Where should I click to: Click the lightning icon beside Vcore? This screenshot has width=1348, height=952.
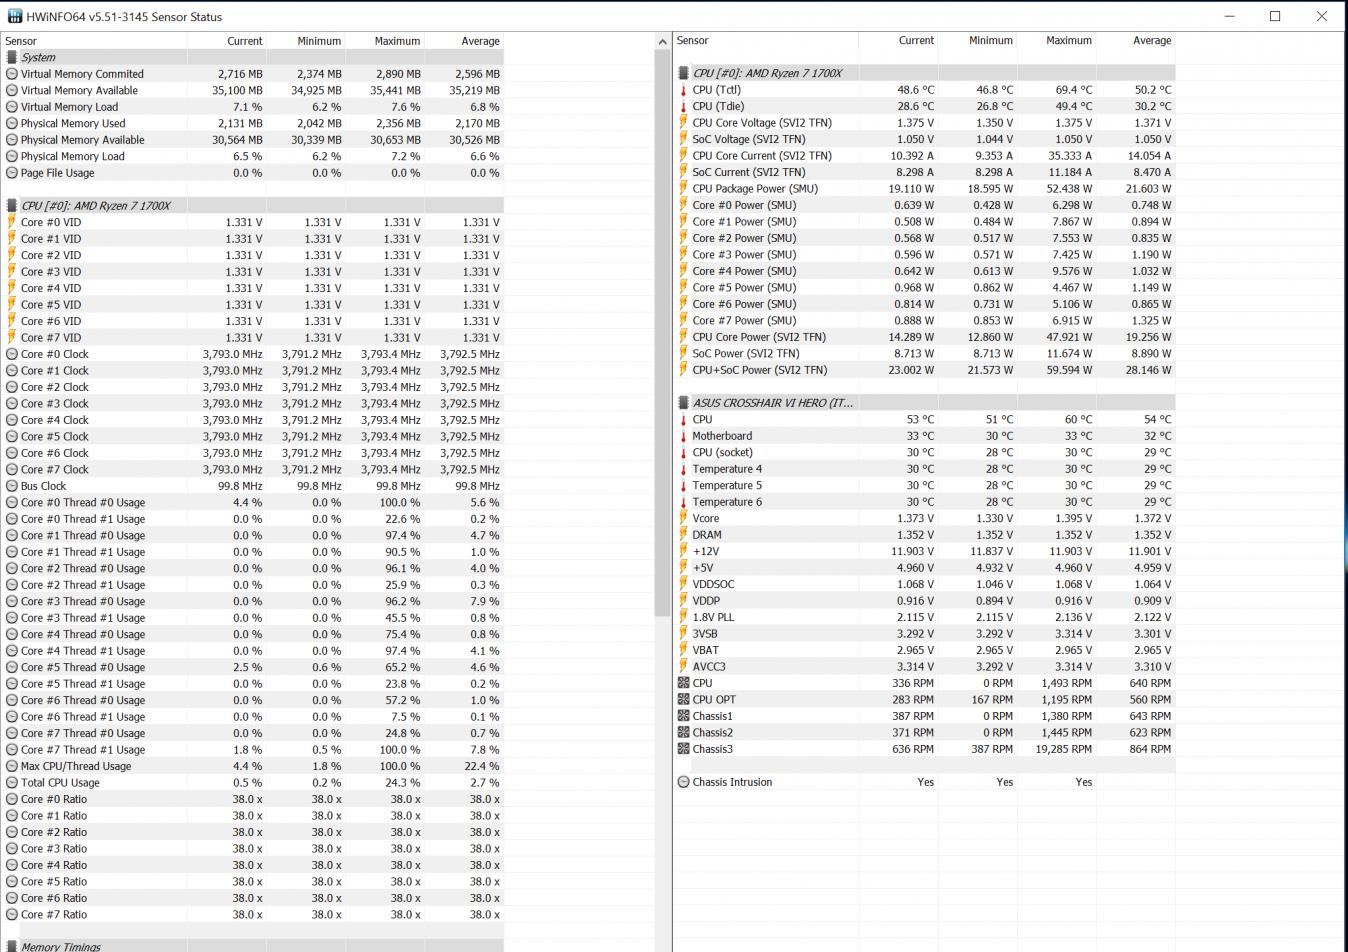pos(683,518)
